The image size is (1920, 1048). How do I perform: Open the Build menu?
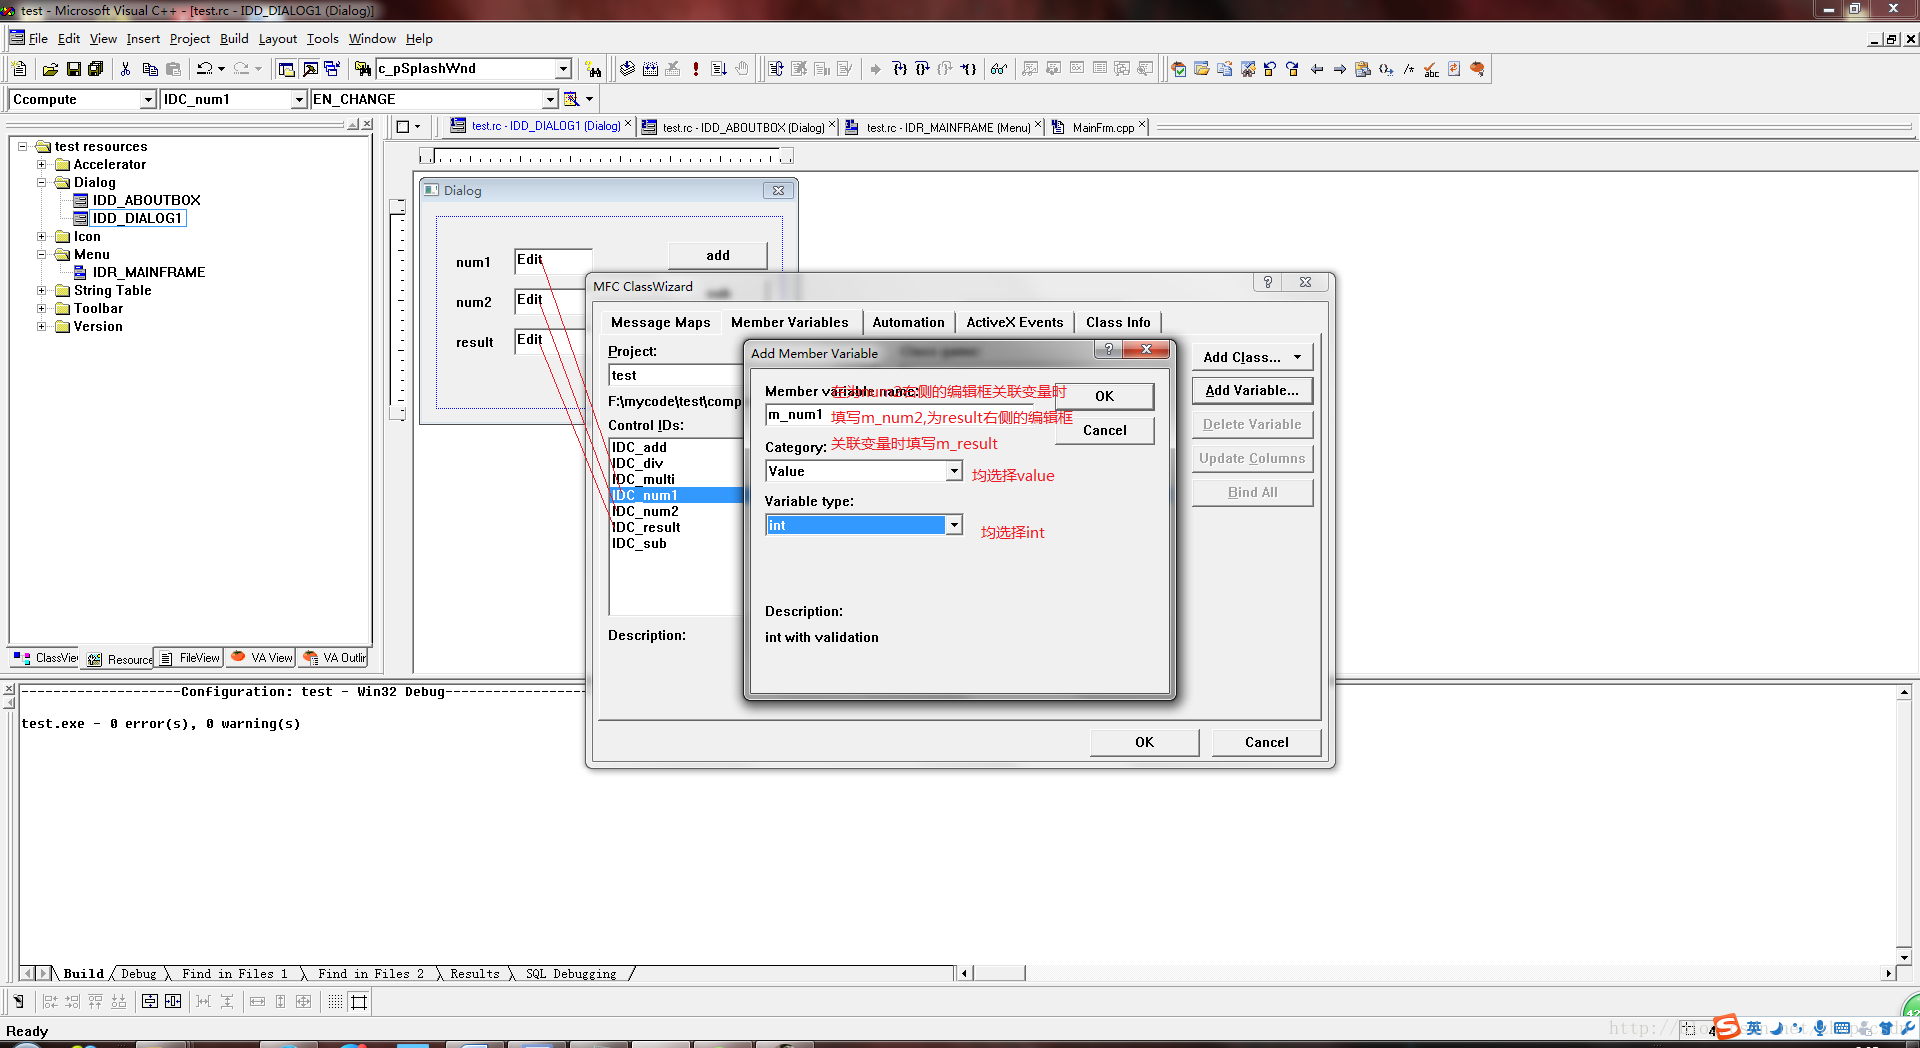(234, 39)
